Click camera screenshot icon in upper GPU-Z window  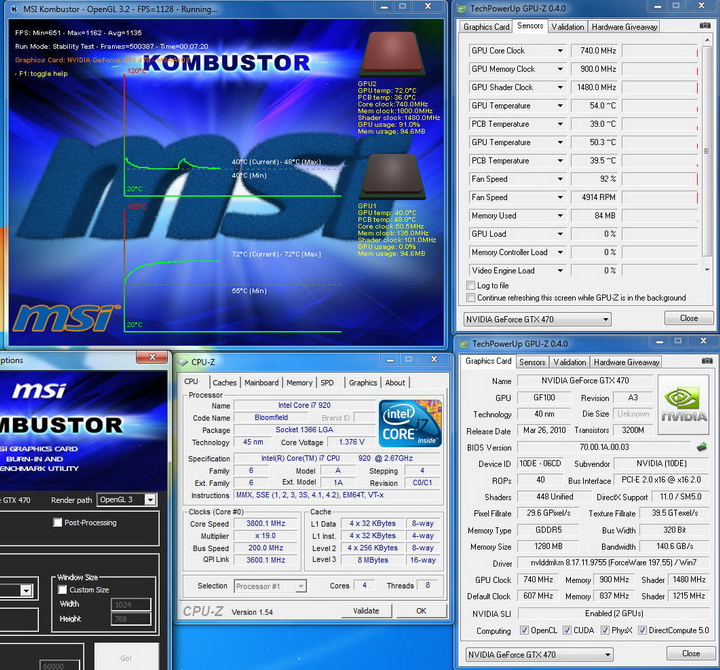[705, 26]
